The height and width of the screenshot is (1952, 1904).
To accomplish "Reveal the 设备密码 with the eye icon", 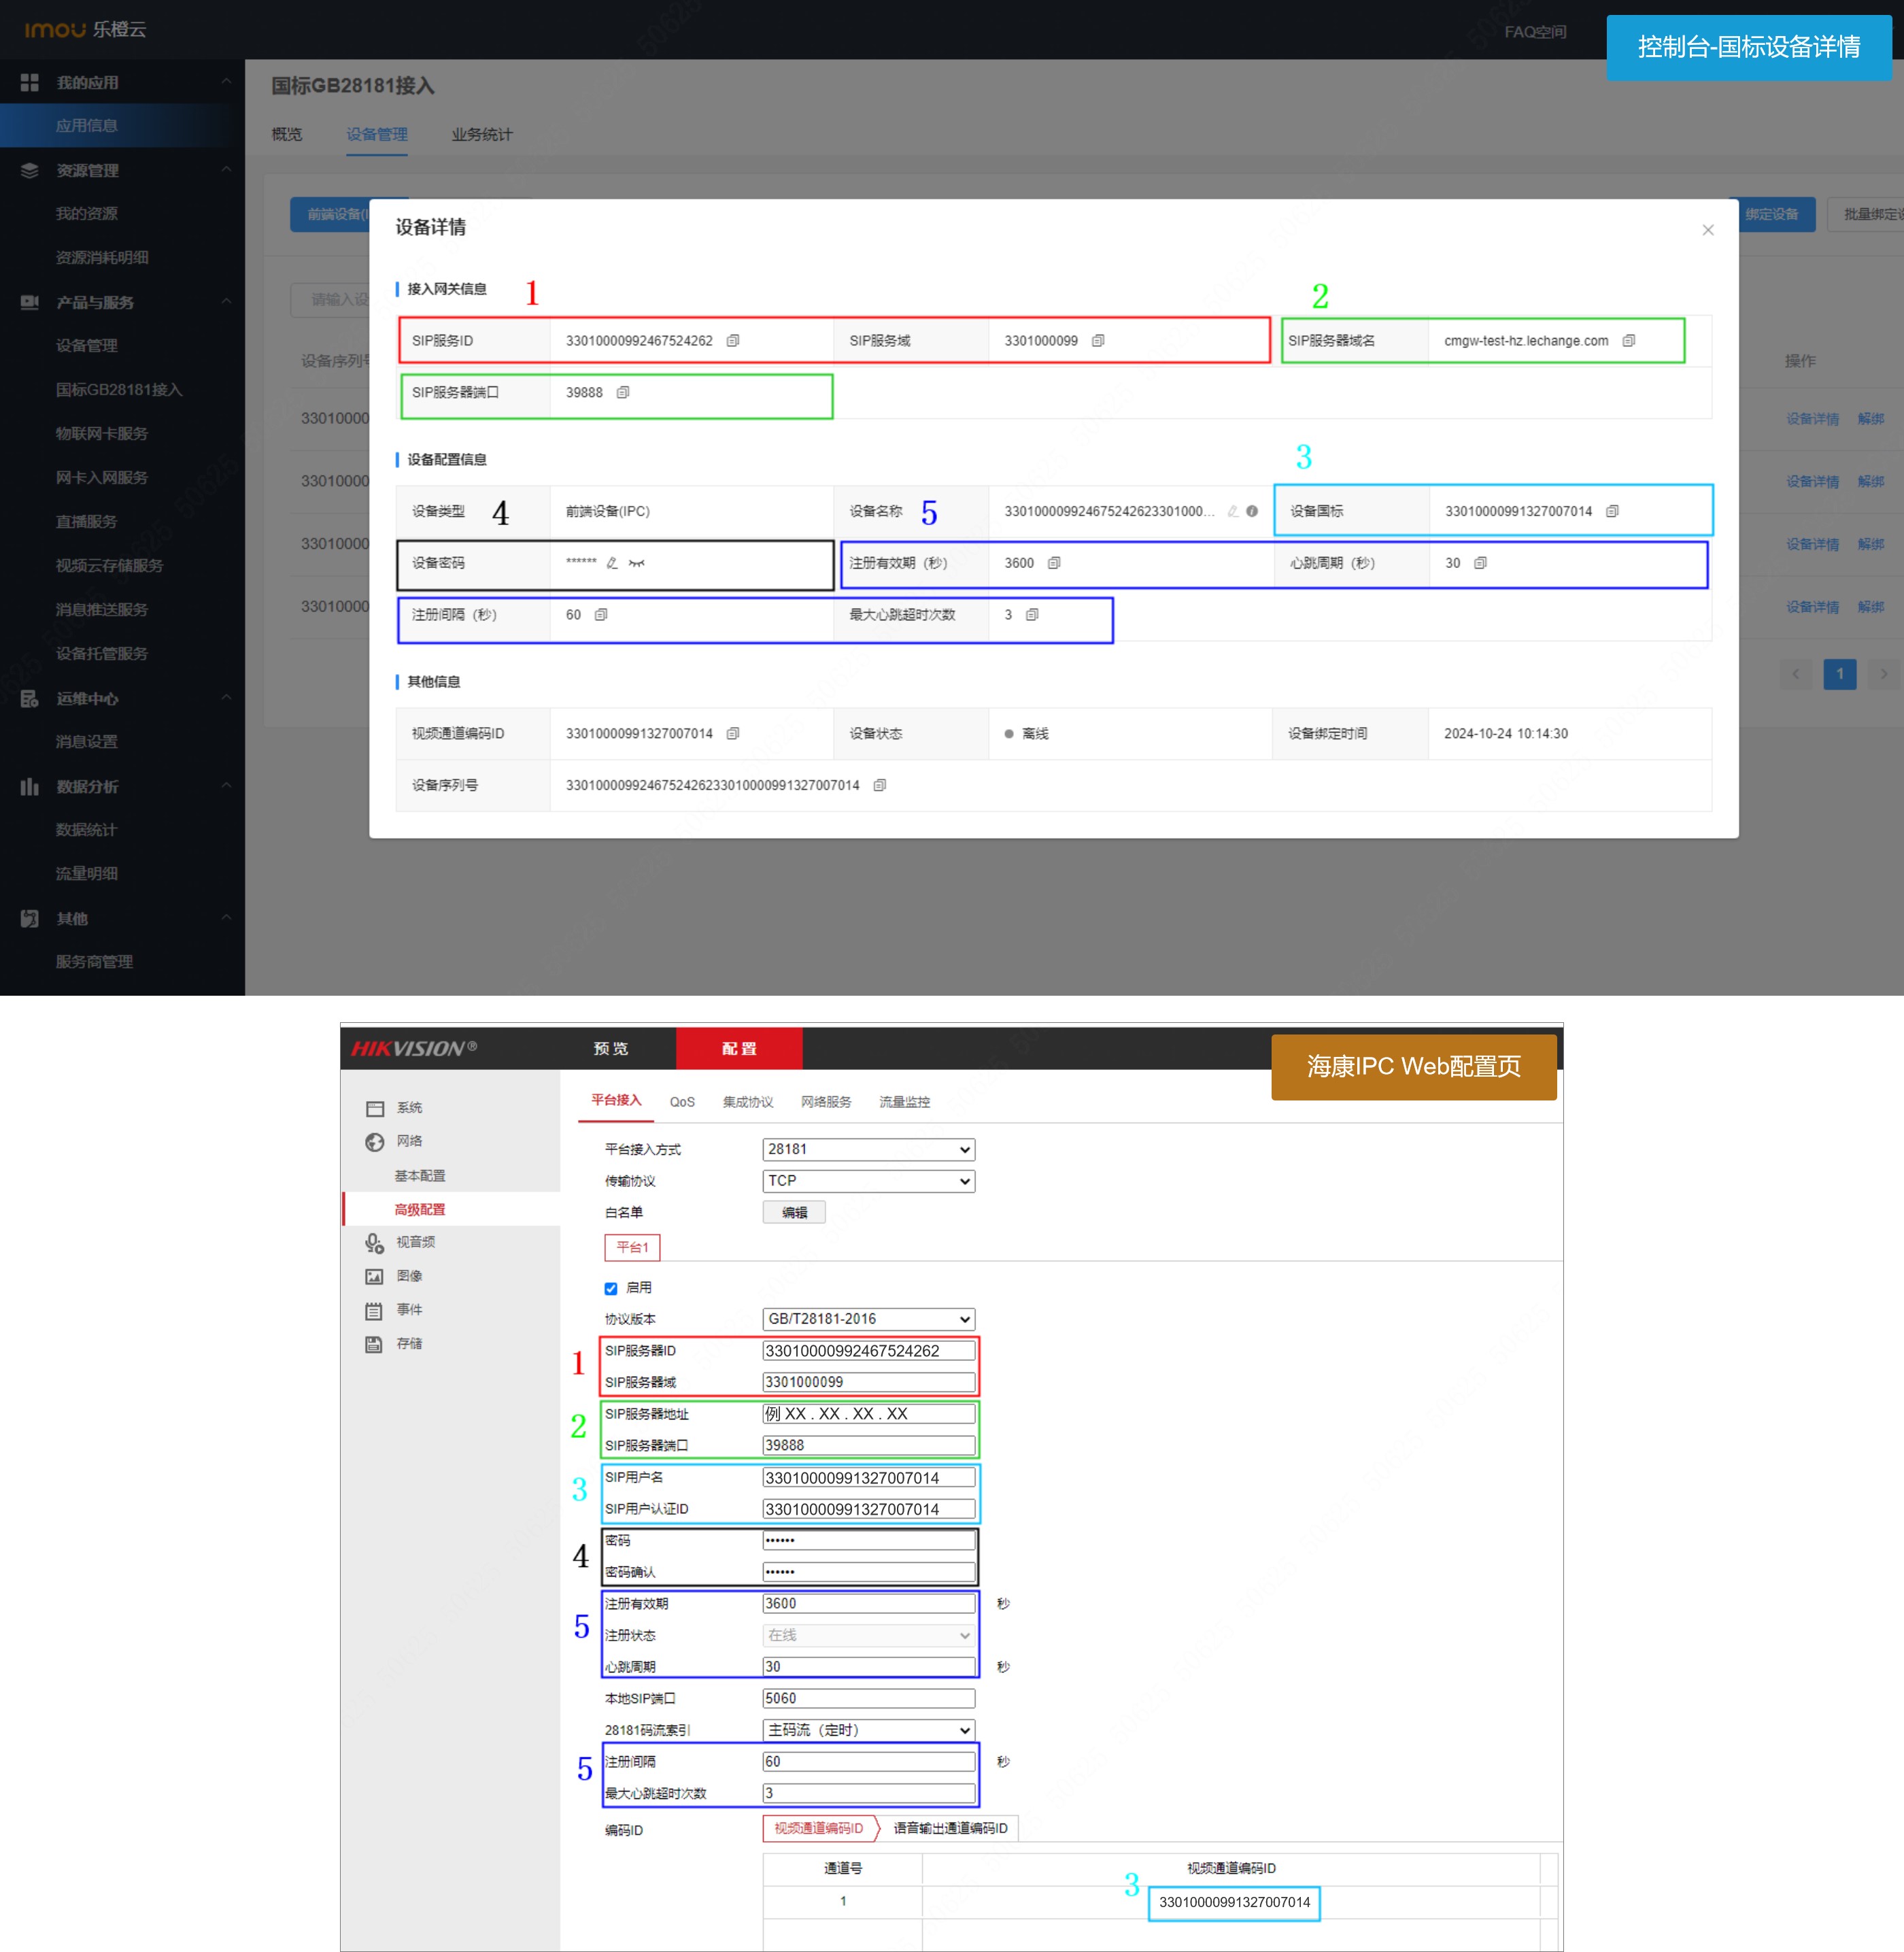I will click(x=637, y=563).
